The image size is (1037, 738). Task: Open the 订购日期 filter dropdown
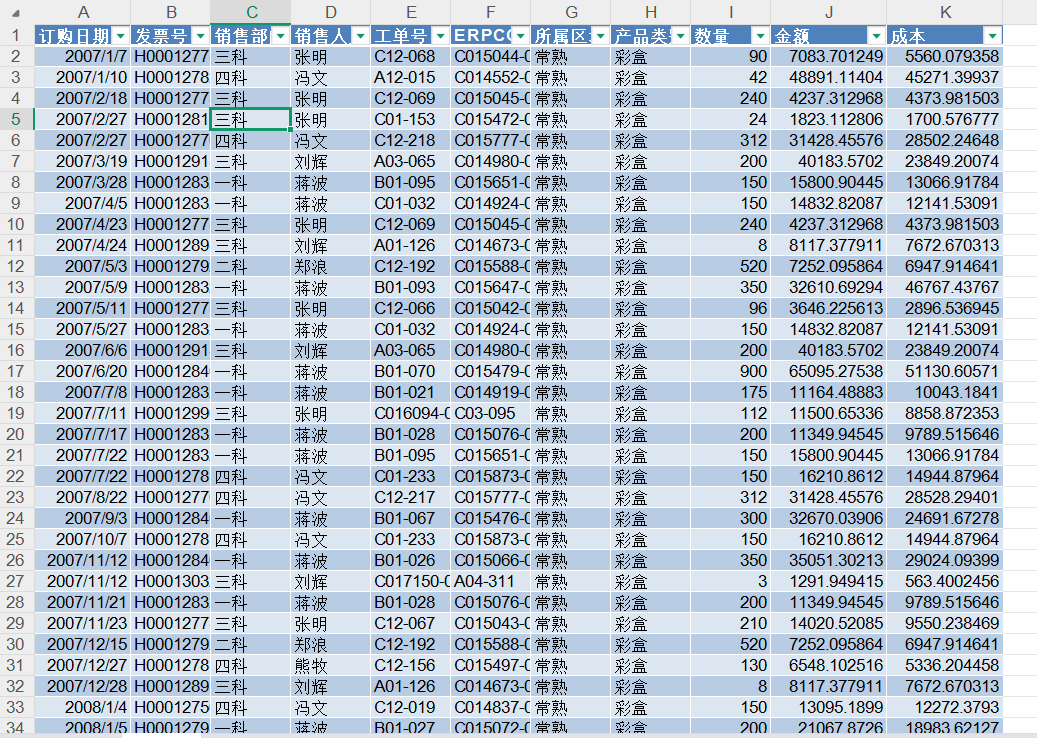pos(121,36)
